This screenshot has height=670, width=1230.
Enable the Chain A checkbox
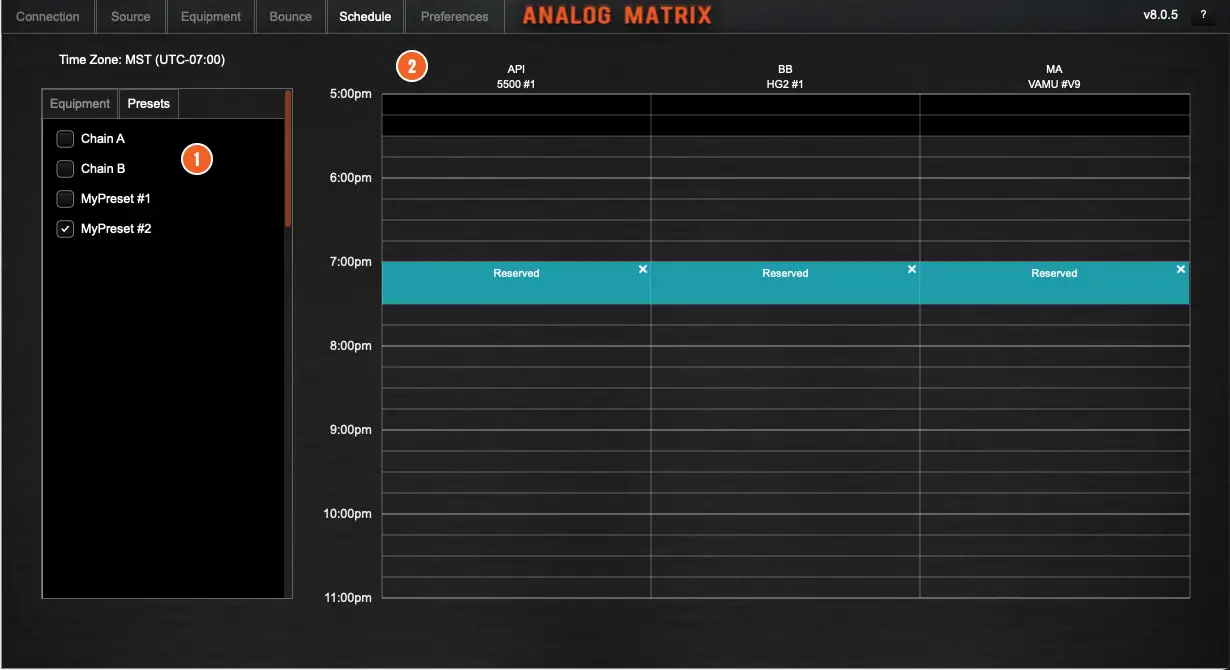(x=65, y=139)
